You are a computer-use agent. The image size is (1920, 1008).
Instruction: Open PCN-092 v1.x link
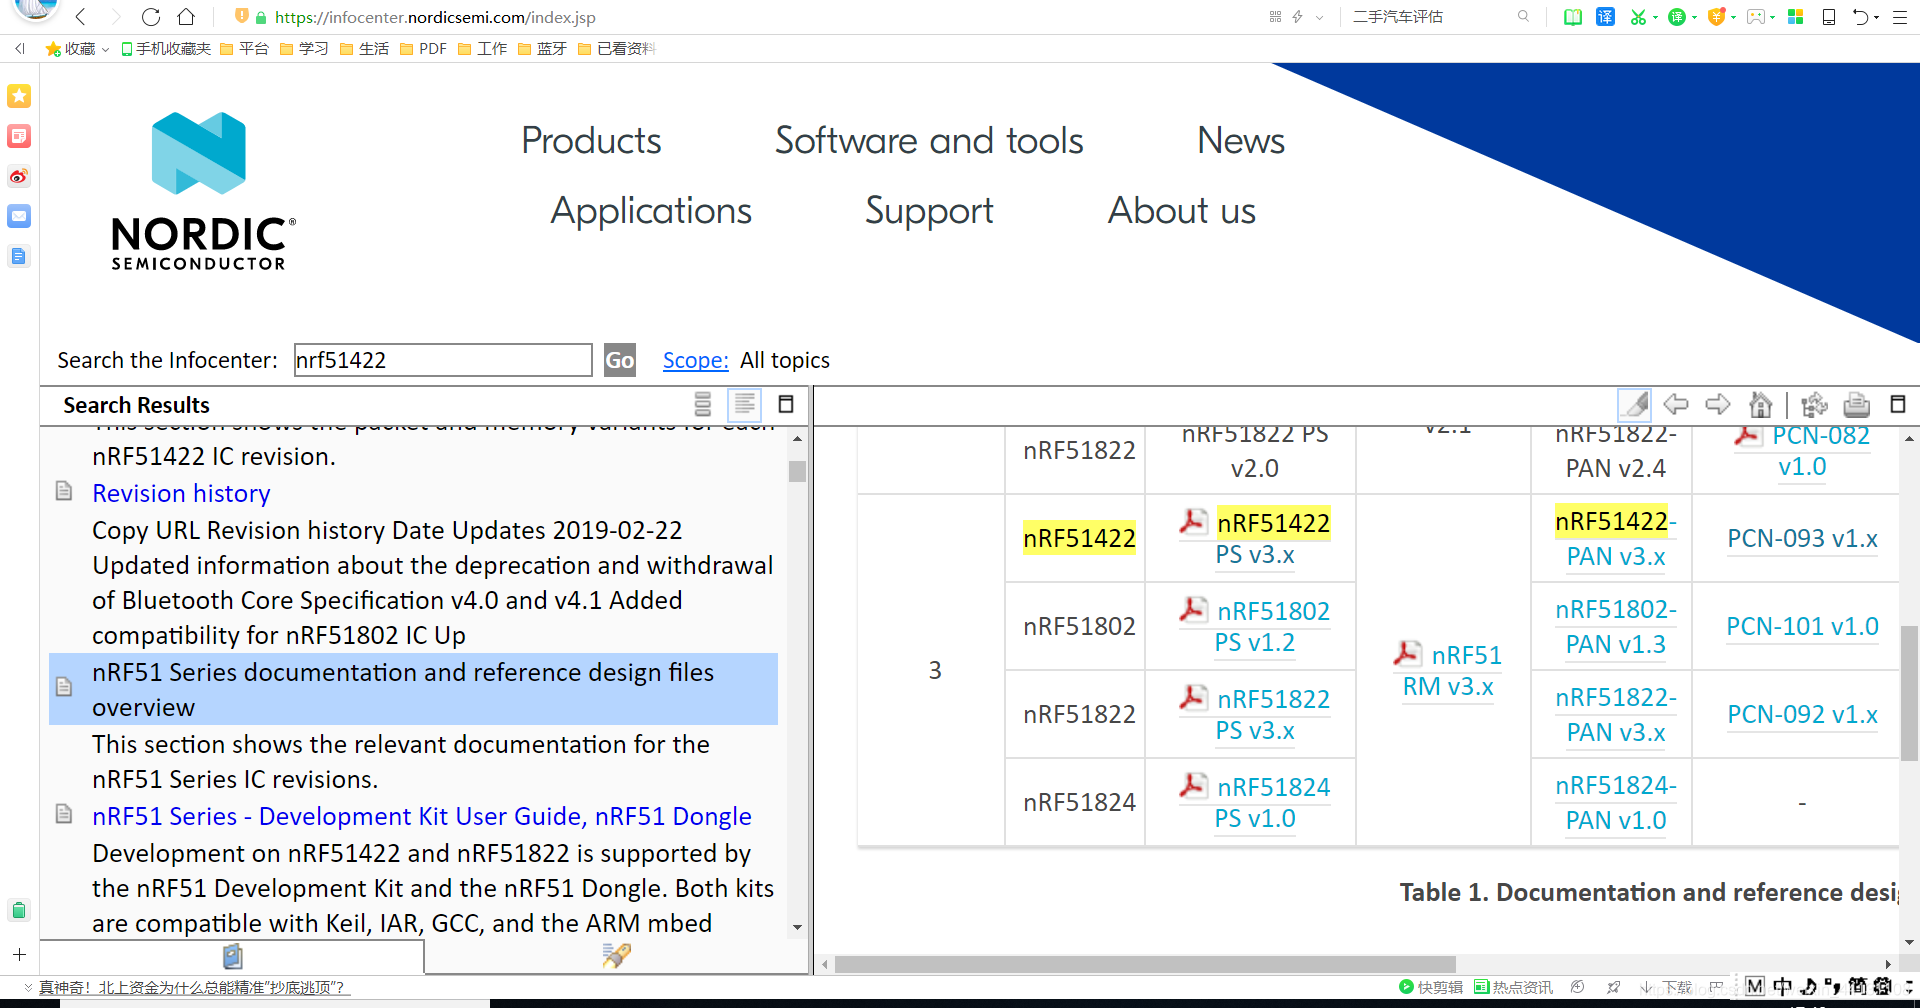[1802, 714]
